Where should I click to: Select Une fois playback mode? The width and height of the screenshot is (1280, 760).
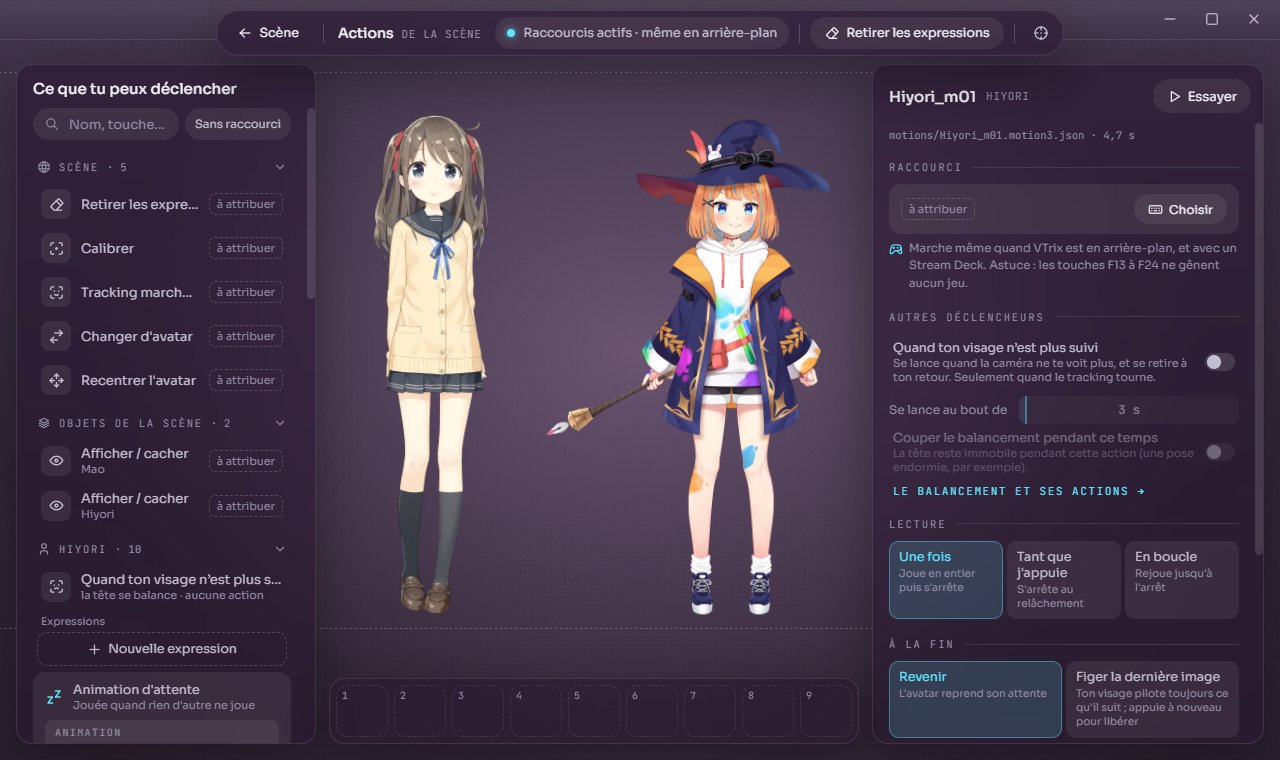tap(946, 580)
